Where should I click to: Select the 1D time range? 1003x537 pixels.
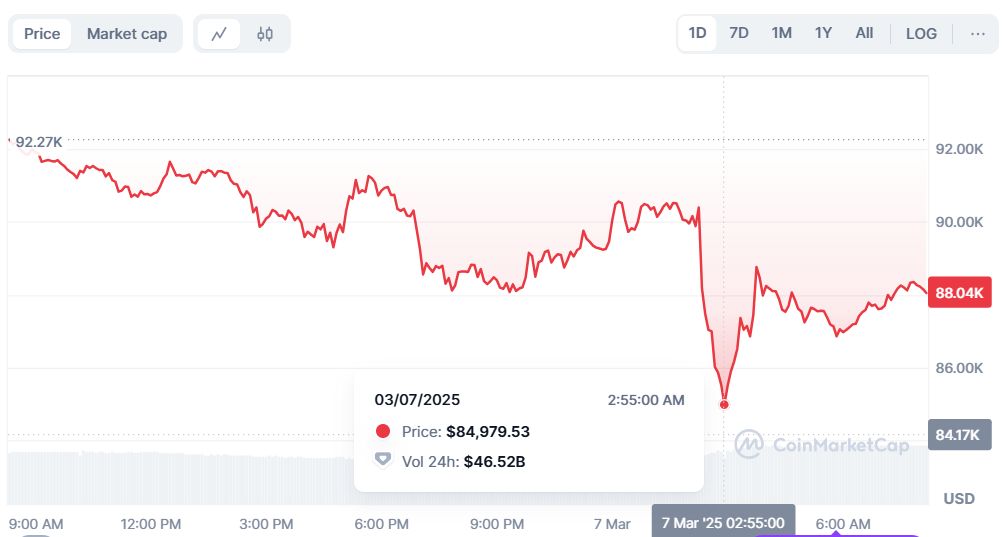[697, 33]
